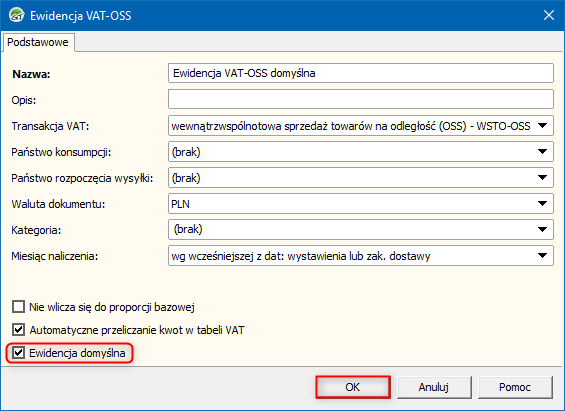
Task: Click the Miesiąc naliczenia selected value text
Action: (x=301, y=256)
